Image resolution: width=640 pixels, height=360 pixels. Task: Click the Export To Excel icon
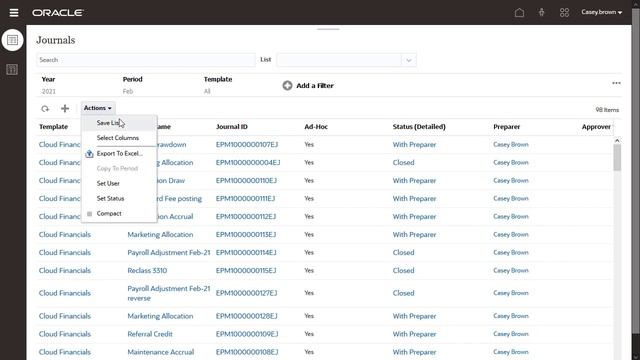coord(89,154)
